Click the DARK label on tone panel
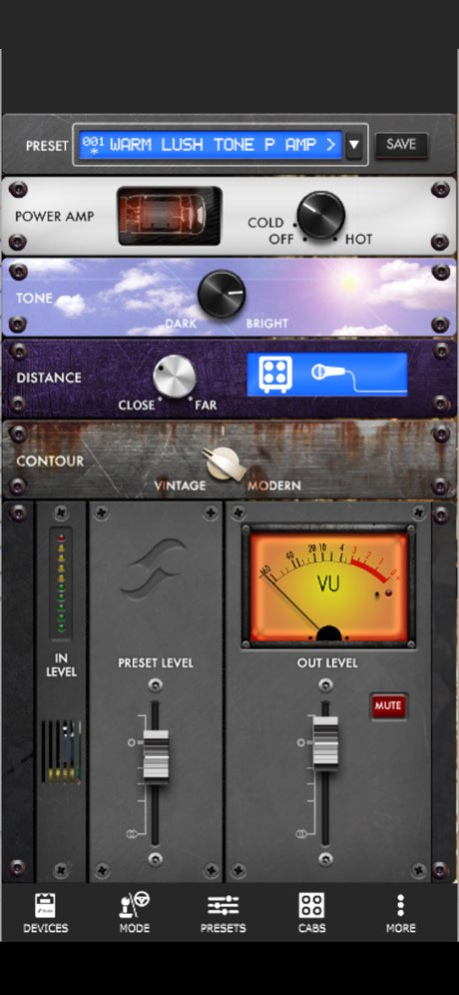The image size is (459, 995). (181, 324)
